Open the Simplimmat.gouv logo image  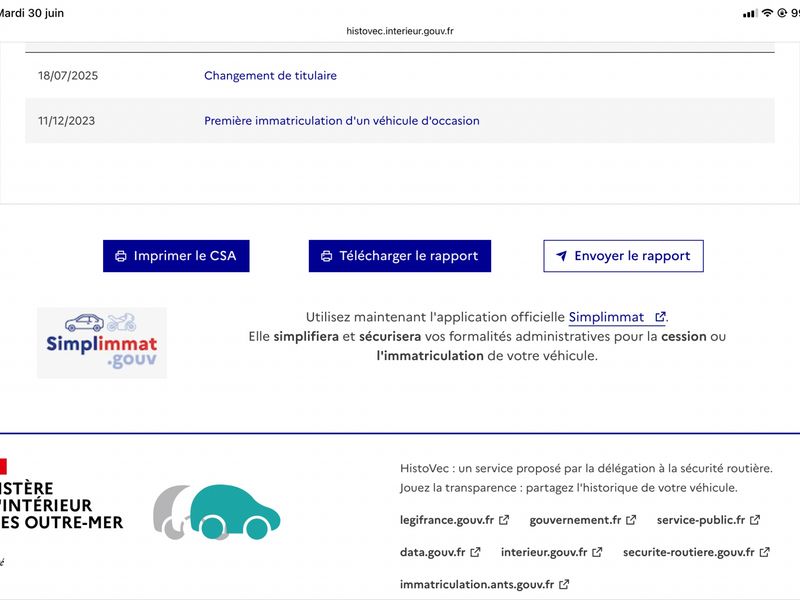point(102,342)
